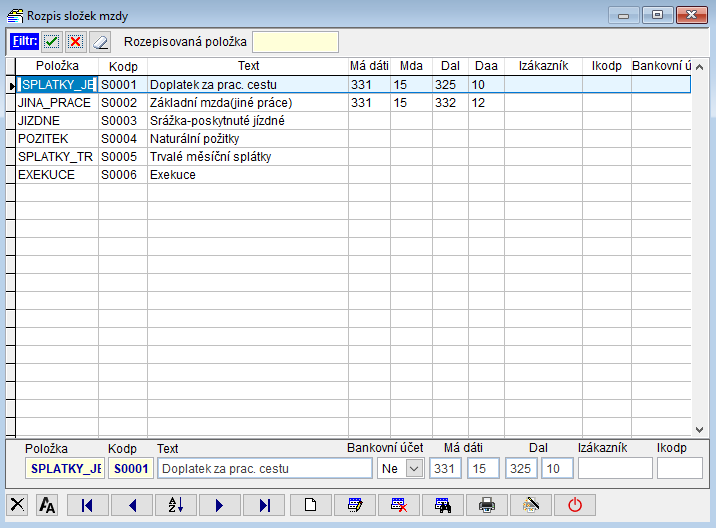Click the edit record icon with pencil
The image size is (716, 528).
(355, 505)
